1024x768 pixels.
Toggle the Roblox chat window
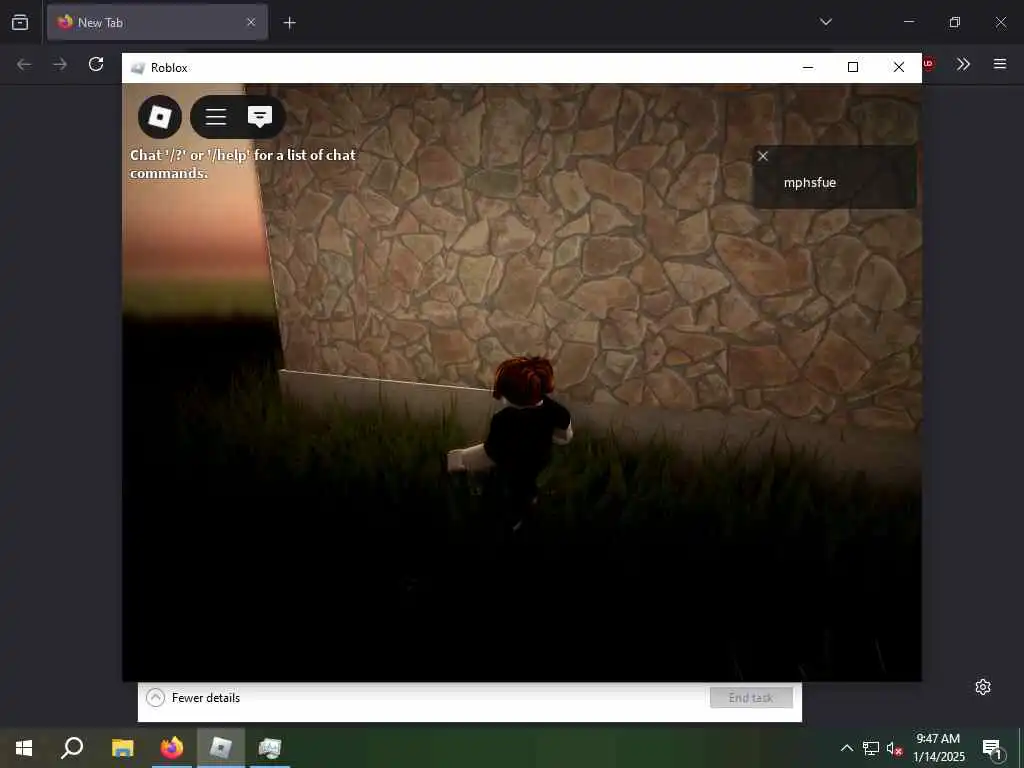259,117
